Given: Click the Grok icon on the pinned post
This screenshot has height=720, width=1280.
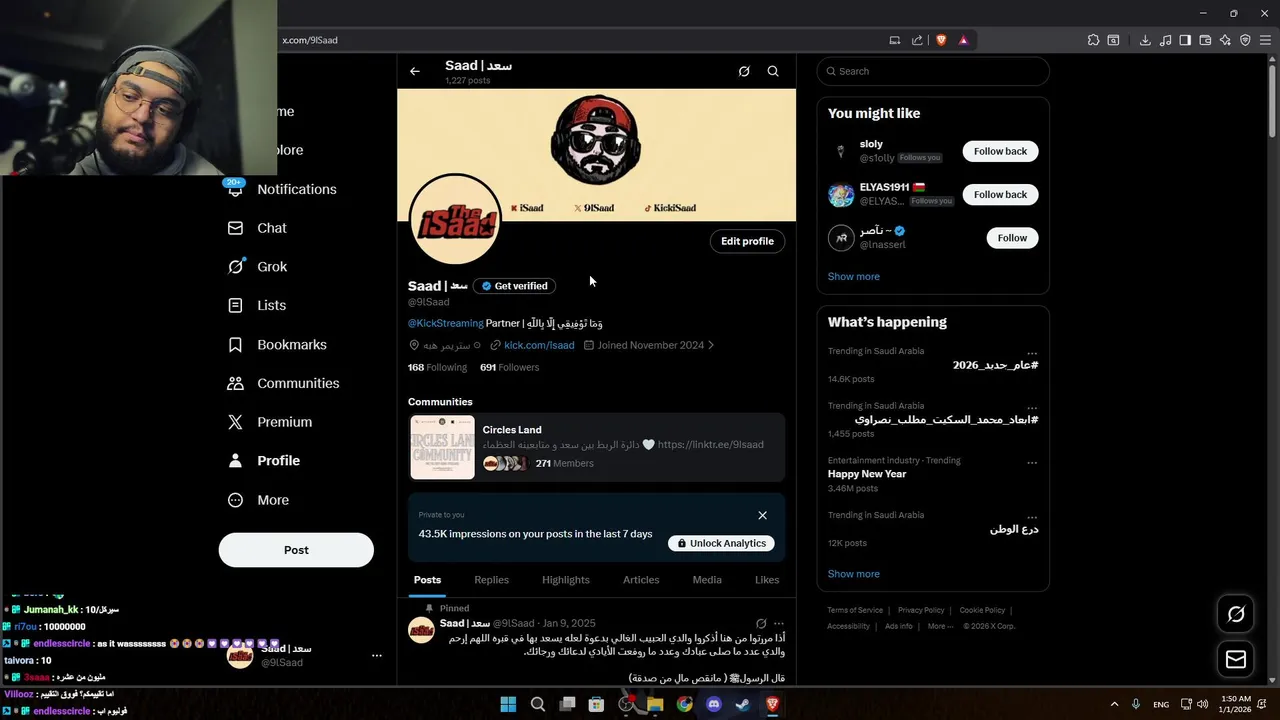Looking at the screenshot, I should coord(761,623).
